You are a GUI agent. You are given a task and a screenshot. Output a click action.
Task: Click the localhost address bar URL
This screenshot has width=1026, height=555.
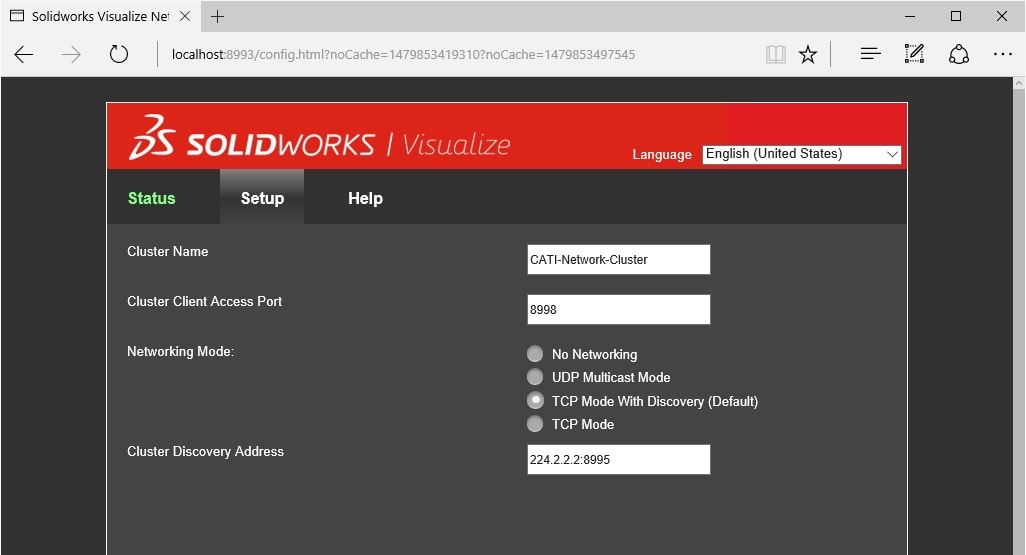403,54
